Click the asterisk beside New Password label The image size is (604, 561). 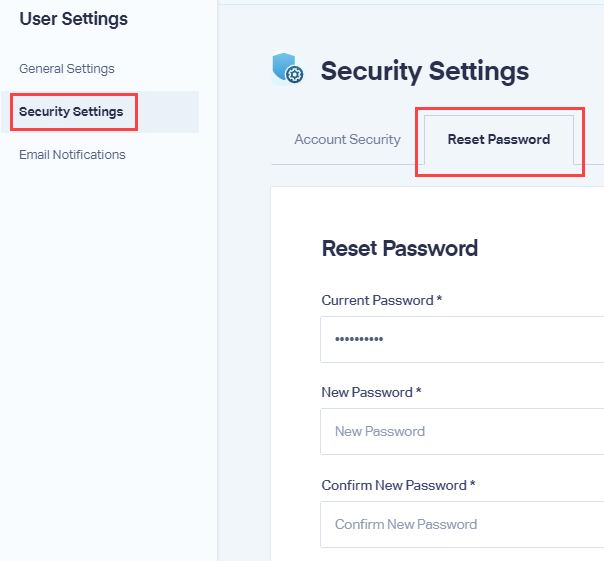418,390
